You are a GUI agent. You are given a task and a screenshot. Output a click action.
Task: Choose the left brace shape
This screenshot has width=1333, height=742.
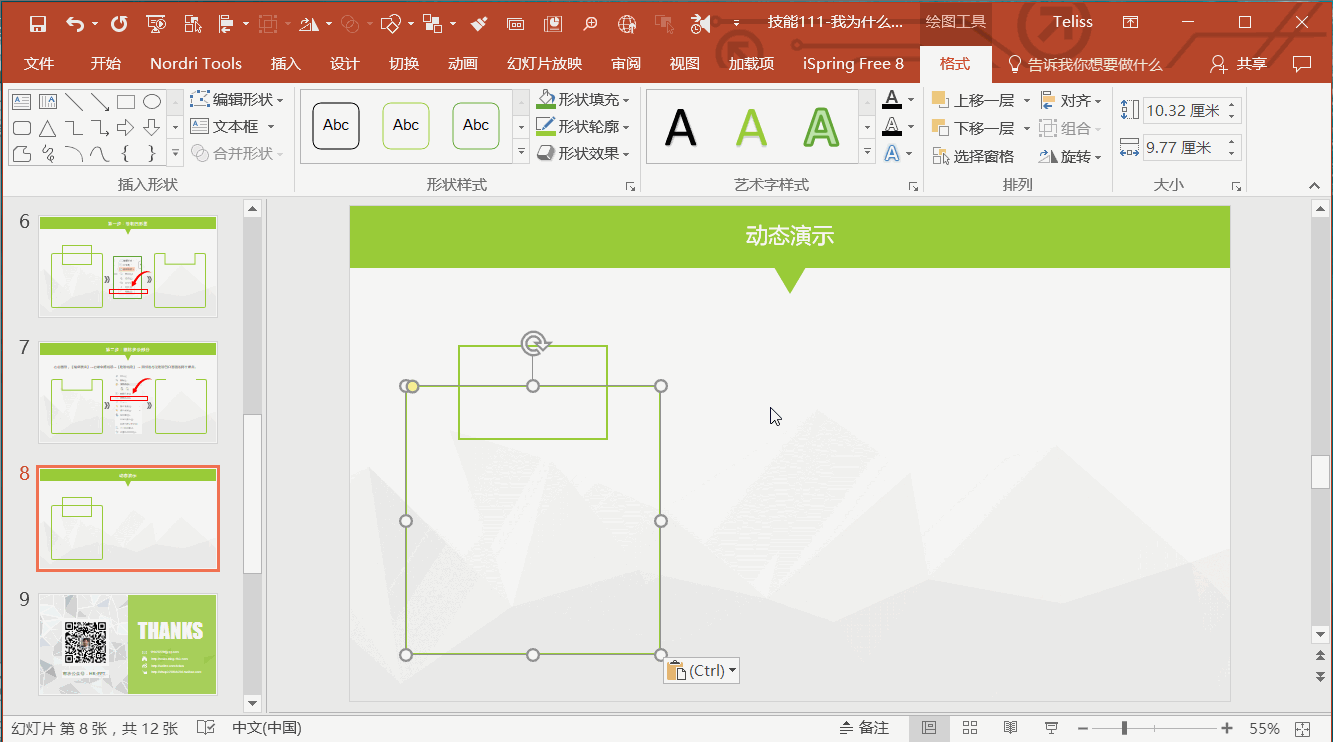pyautogui.click(x=126, y=153)
